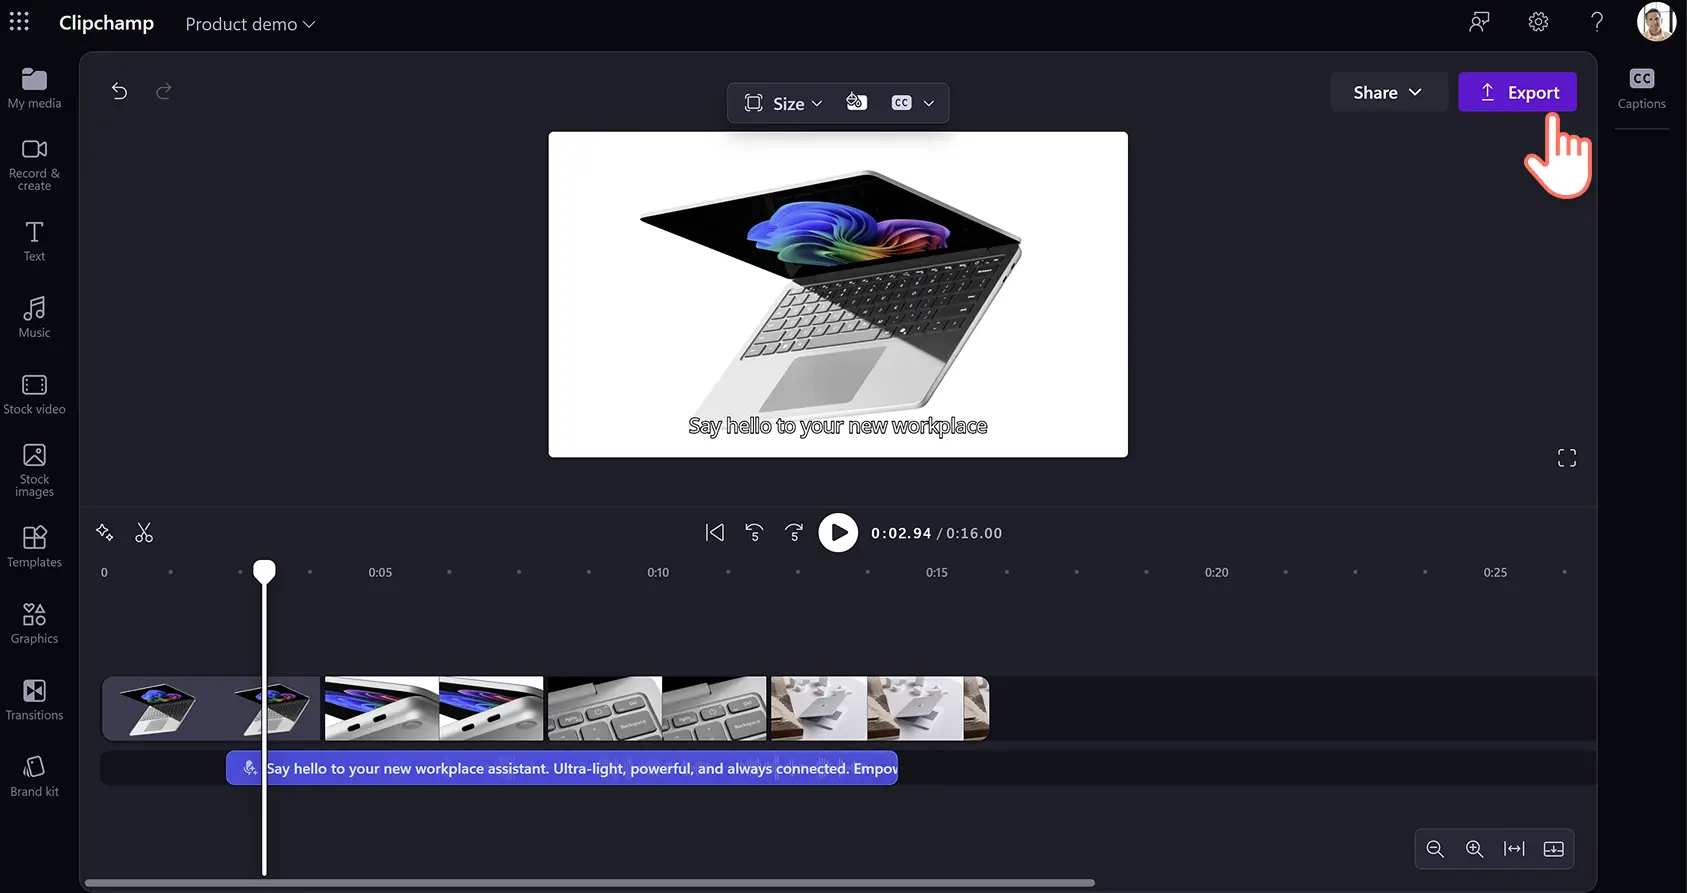Select the caption text 'Say hello to your new workplace'
This screenshot has height=893, width=1687.
(x=838, y=426)
